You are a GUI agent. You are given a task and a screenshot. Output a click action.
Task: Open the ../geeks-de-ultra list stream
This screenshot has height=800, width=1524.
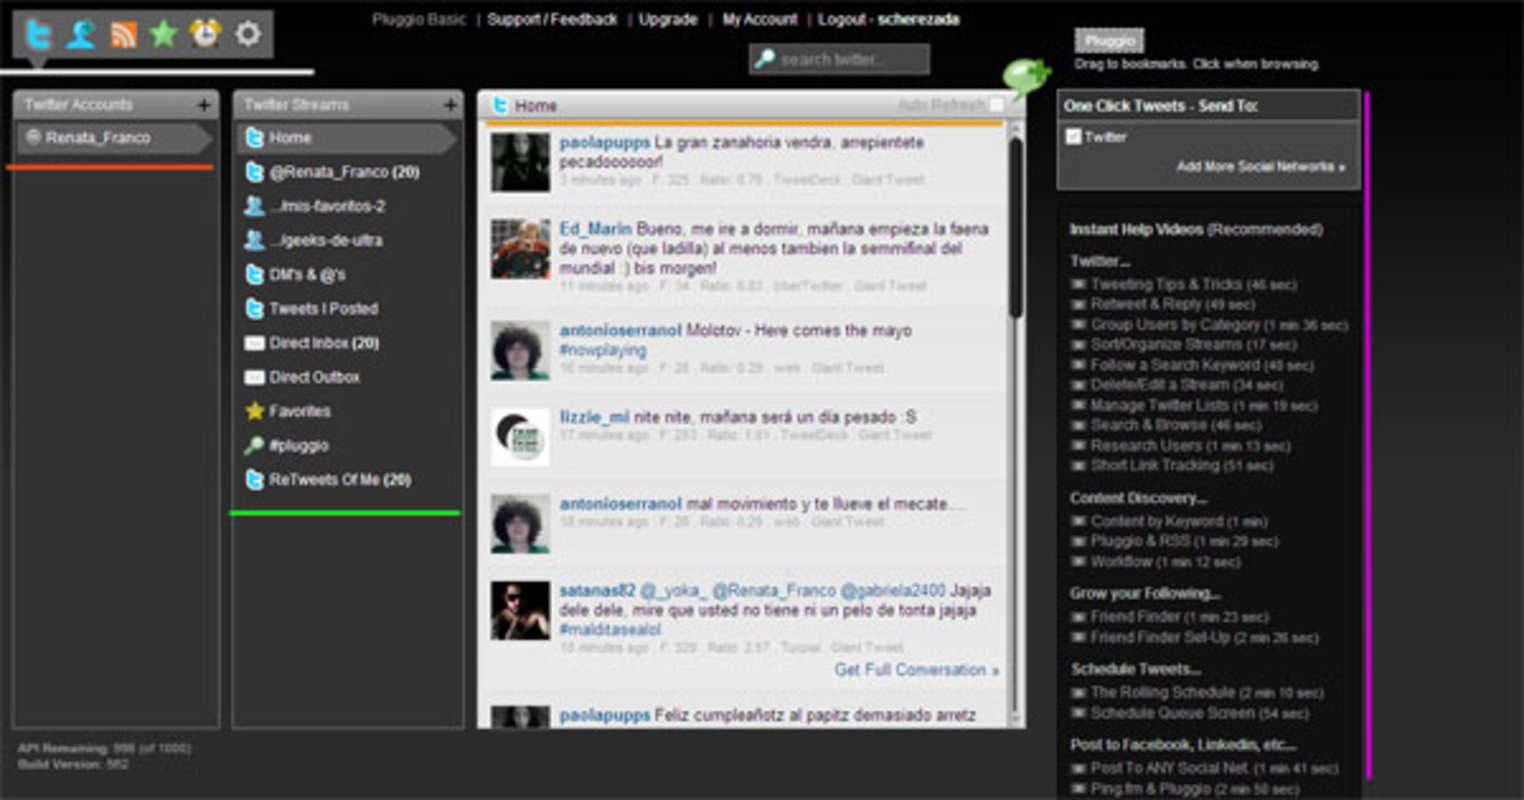(326, 240)
